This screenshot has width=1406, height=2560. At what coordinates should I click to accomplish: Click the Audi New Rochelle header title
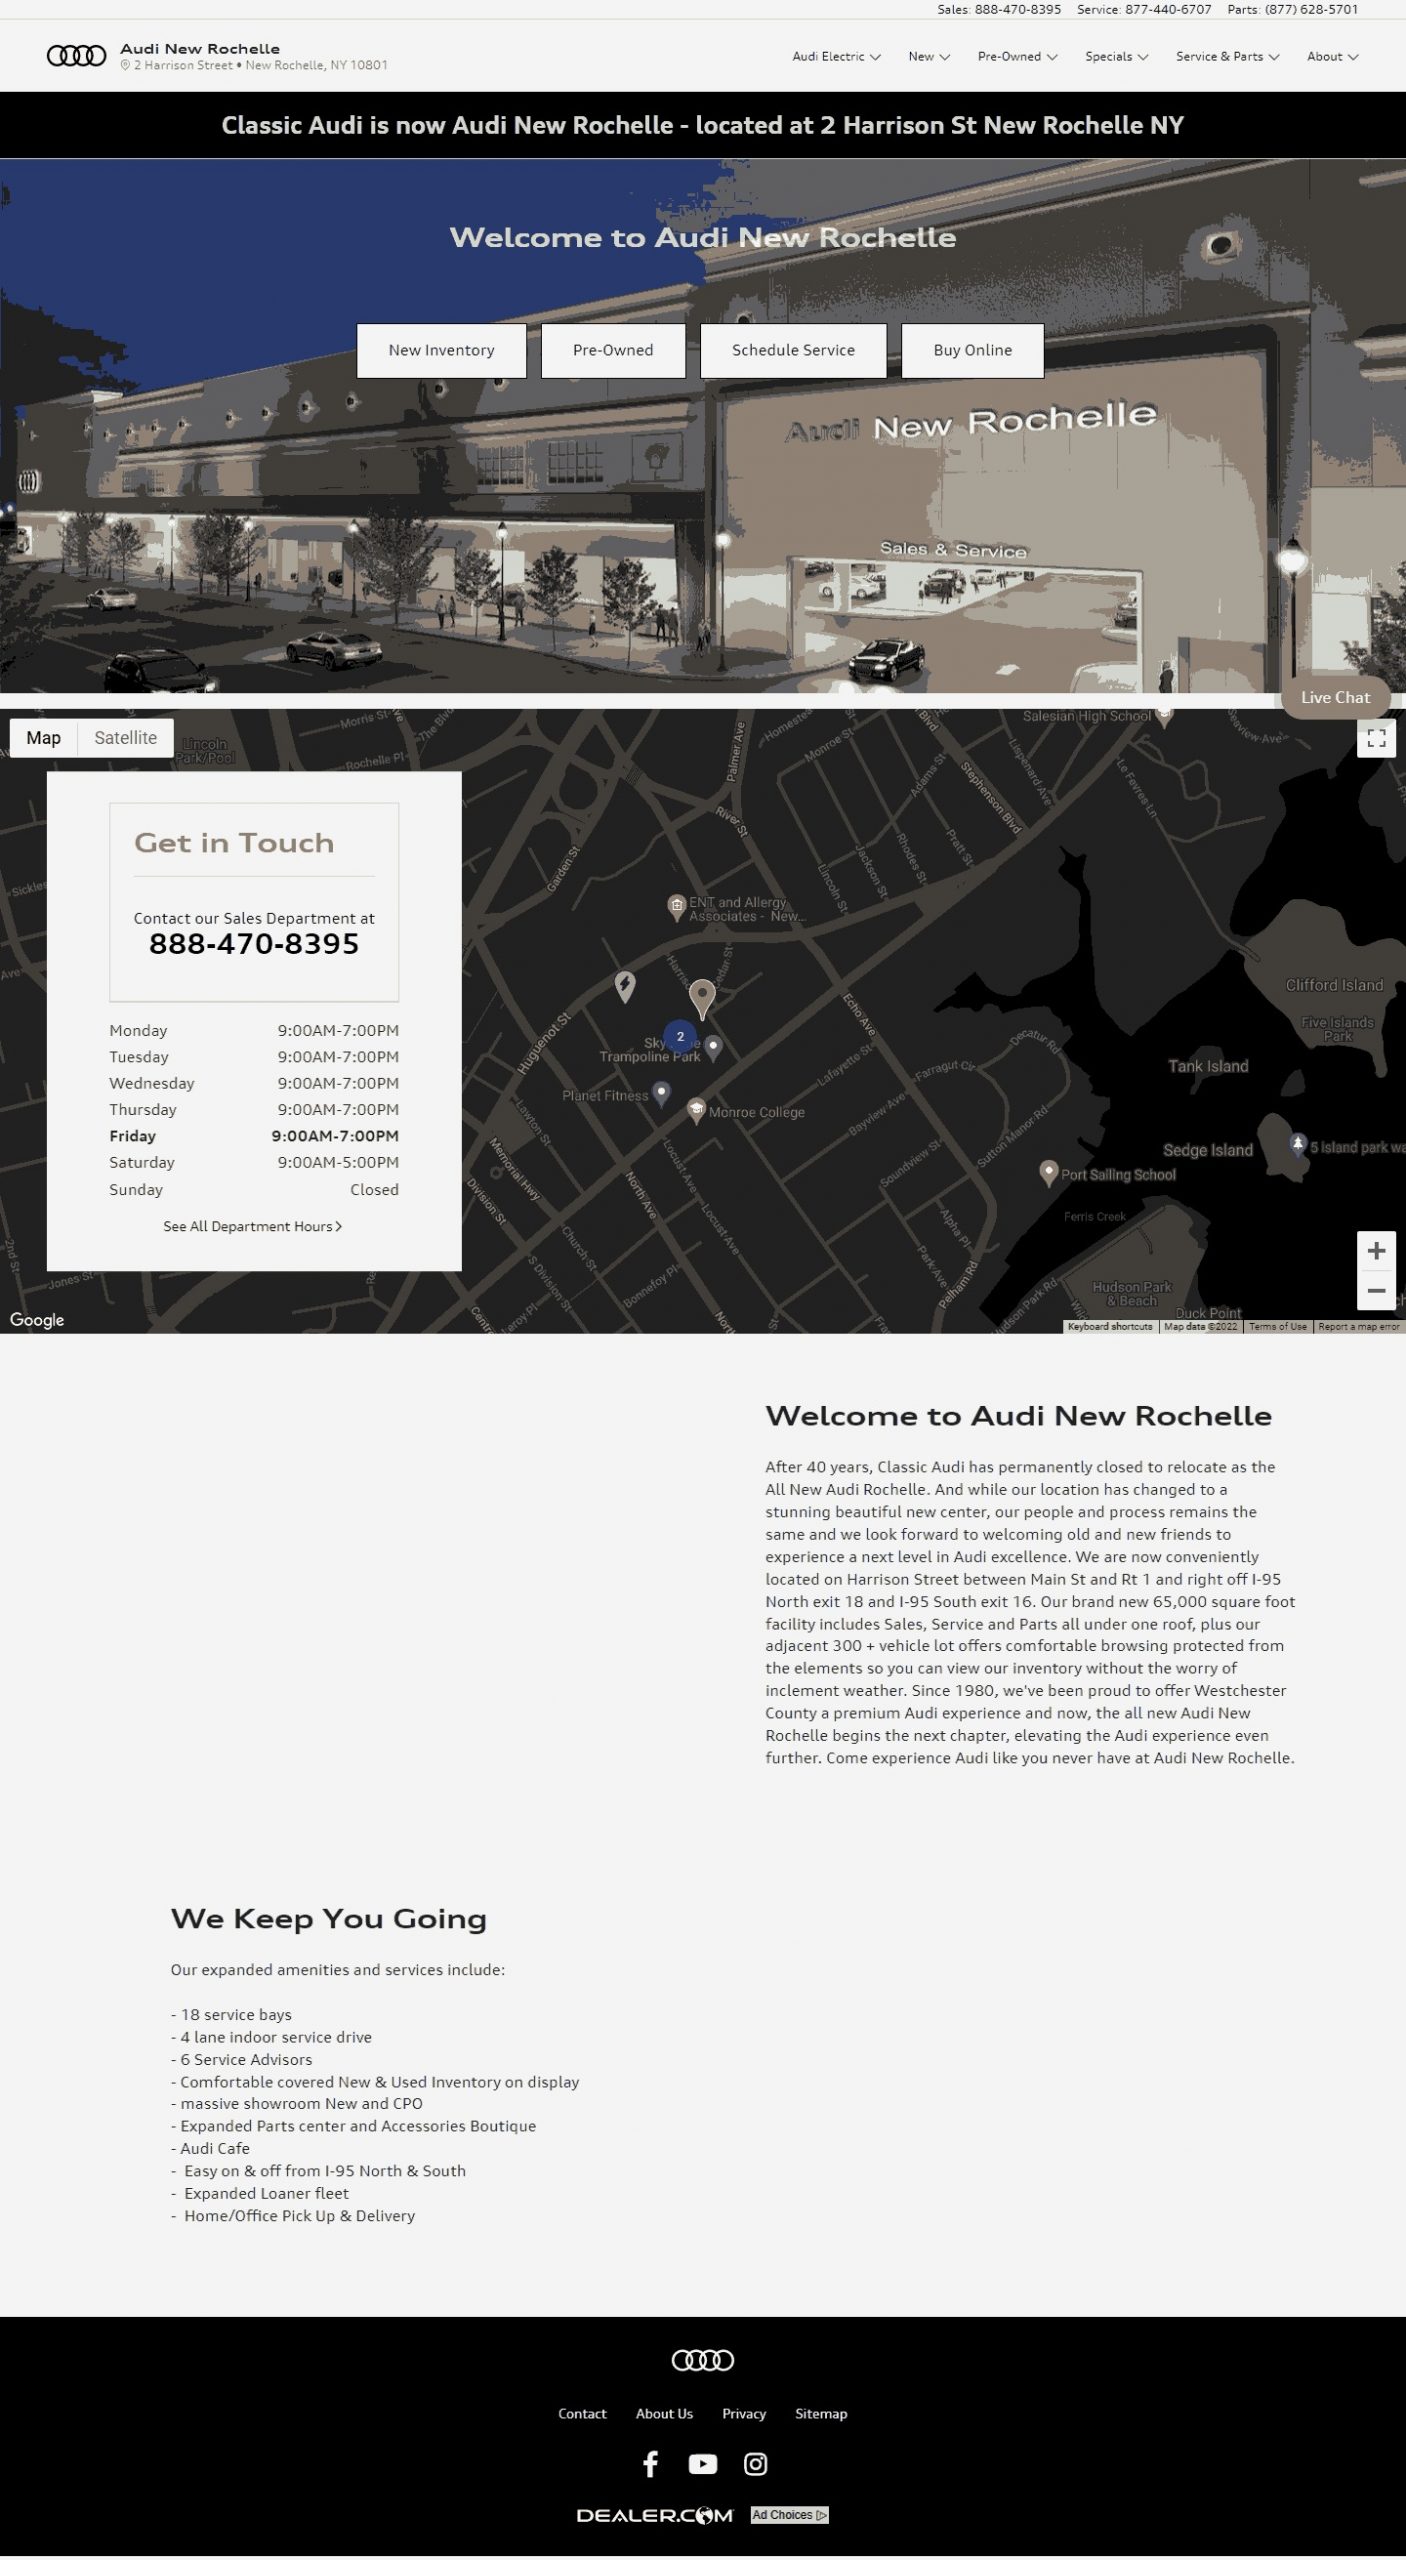click(x=200, y=48)
